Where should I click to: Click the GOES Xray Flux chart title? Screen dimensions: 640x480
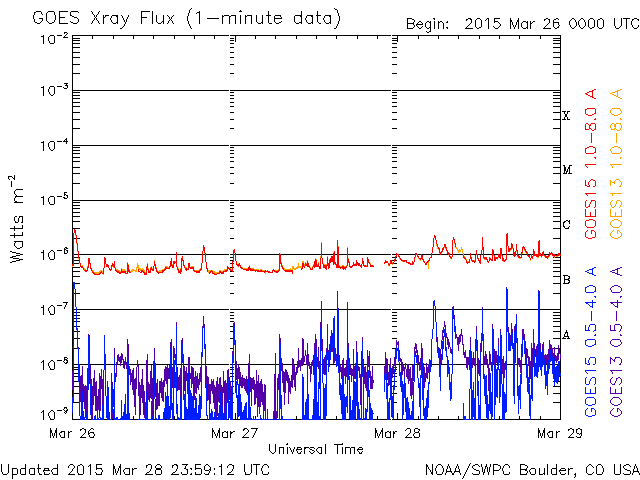tap(186, 18)
